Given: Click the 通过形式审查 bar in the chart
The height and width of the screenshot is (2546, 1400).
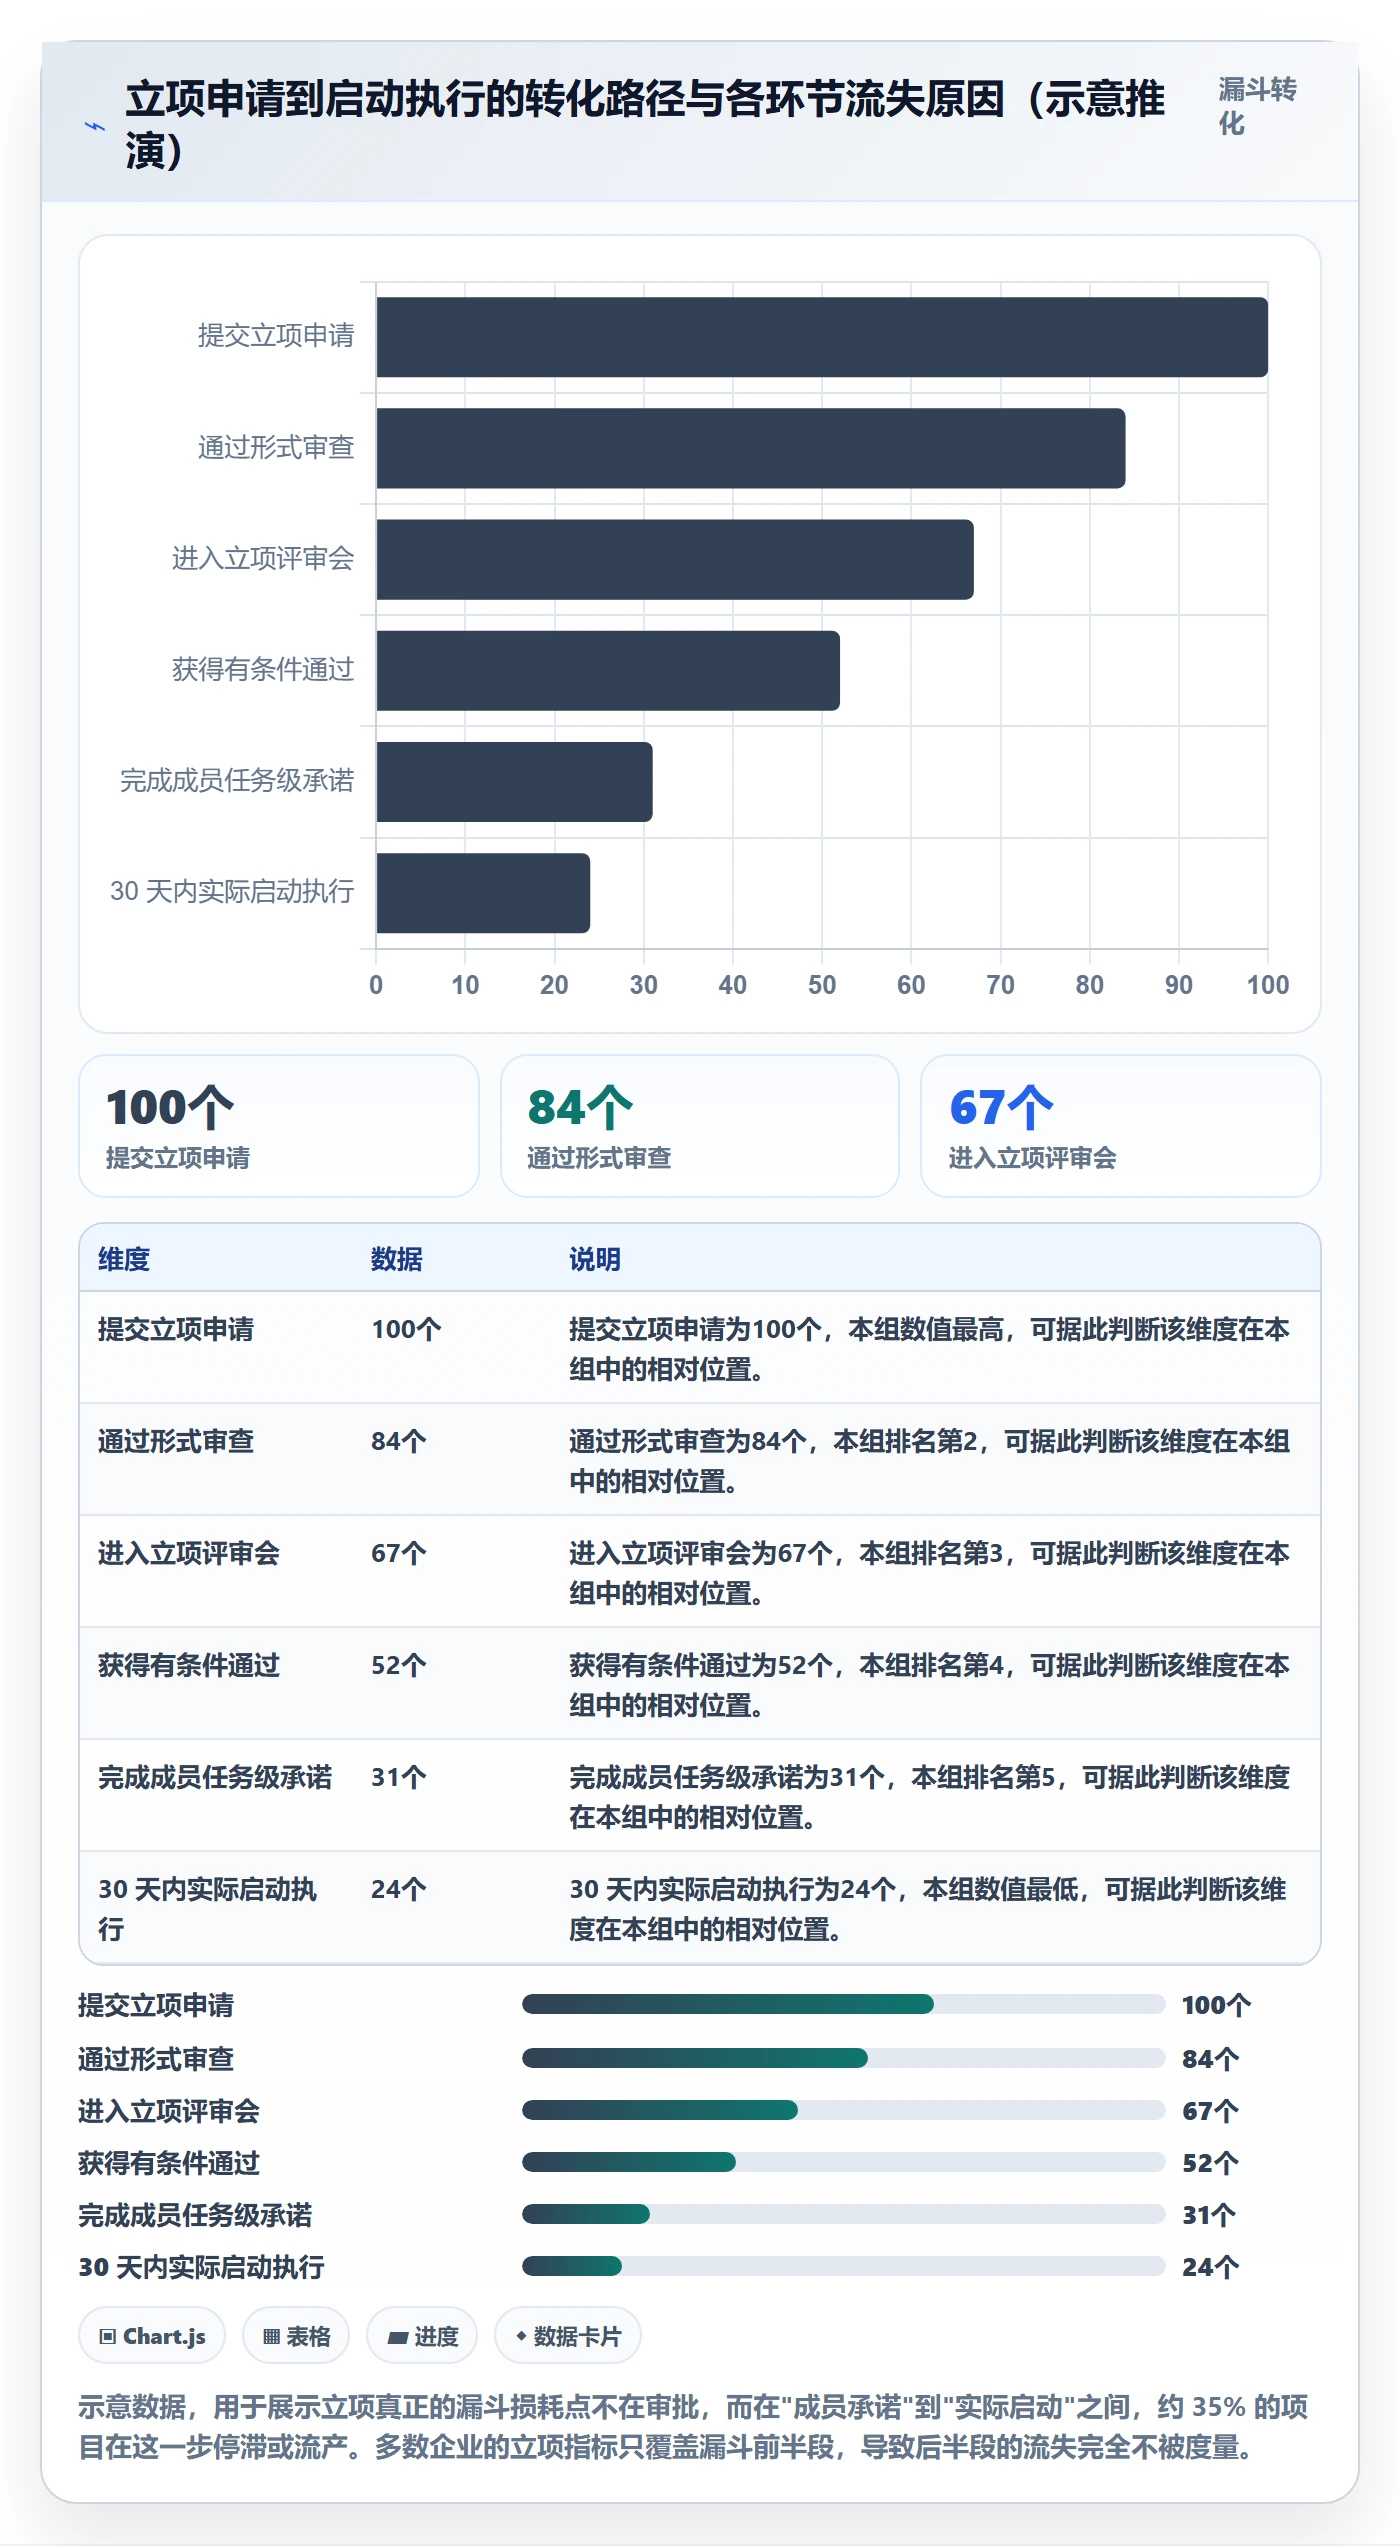Looking at the screenshot, I should tap(751, 448).
